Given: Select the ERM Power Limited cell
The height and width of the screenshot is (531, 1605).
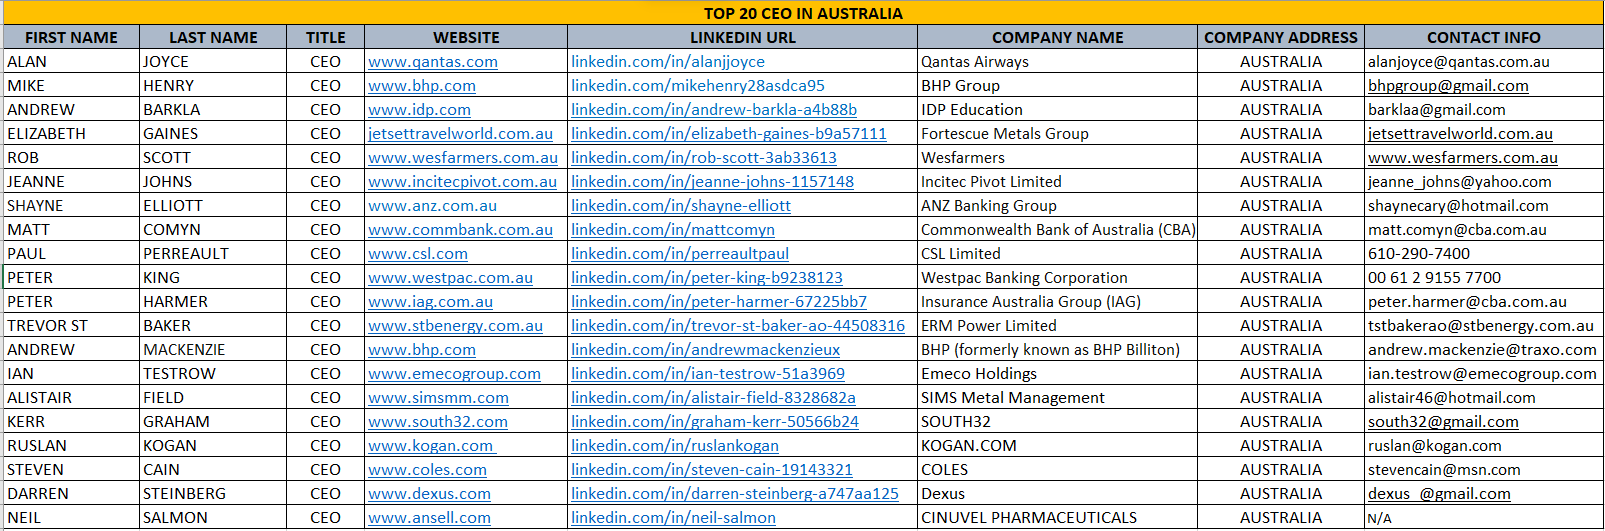Looking at the screenshot, I should pos(1058,326).
